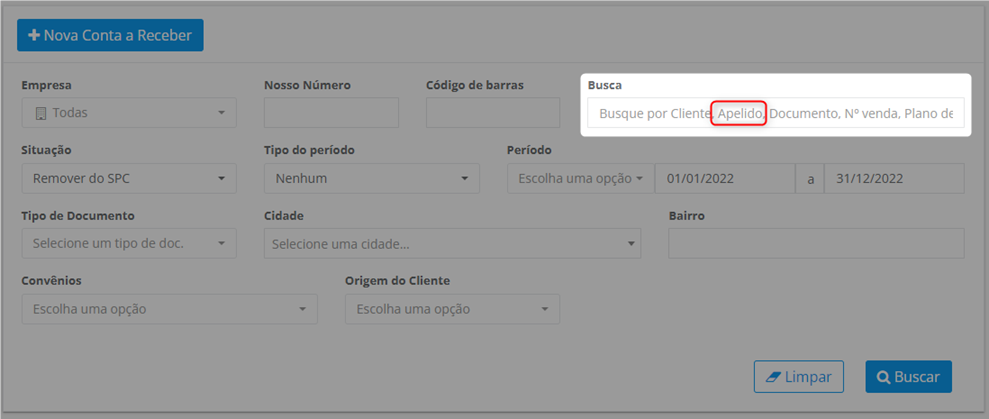Expand the Convênios dropdown
Image resolution: width=989 pixels, height=419 pixels.
[170, 309]
